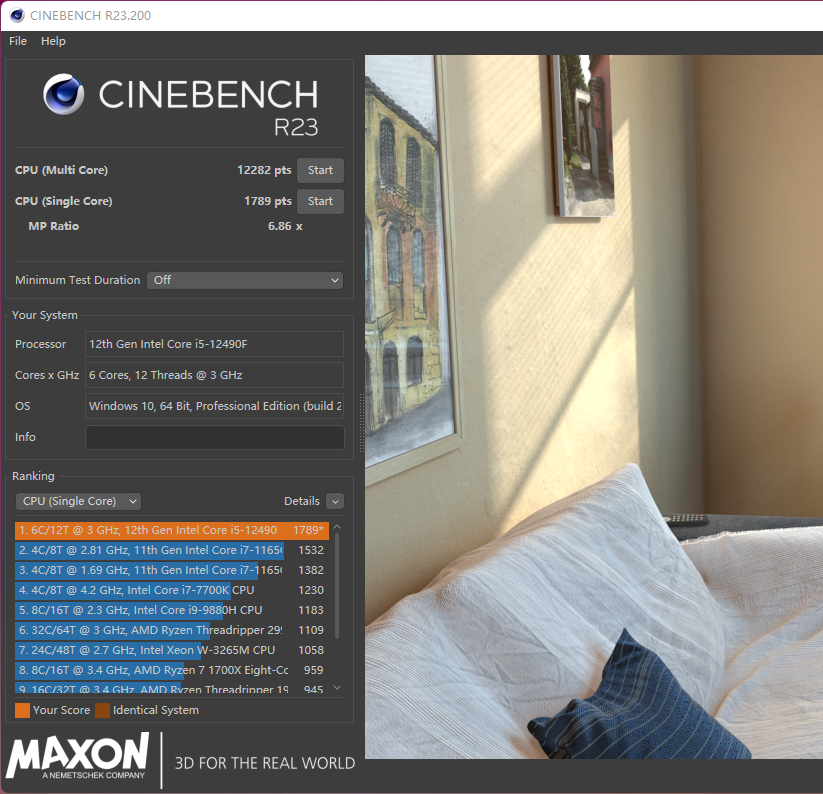Click the empty Info input field
This screenshot has height=794, width=823.
[214, 437]
